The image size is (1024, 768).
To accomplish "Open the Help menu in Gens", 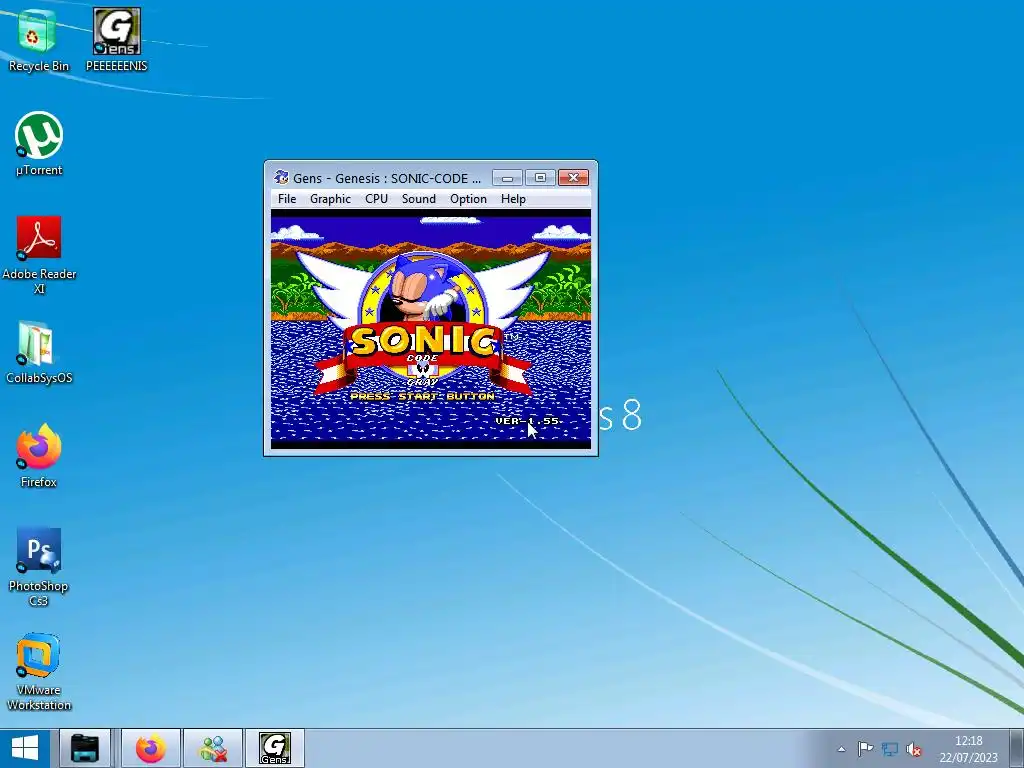I will click(513, 199).
